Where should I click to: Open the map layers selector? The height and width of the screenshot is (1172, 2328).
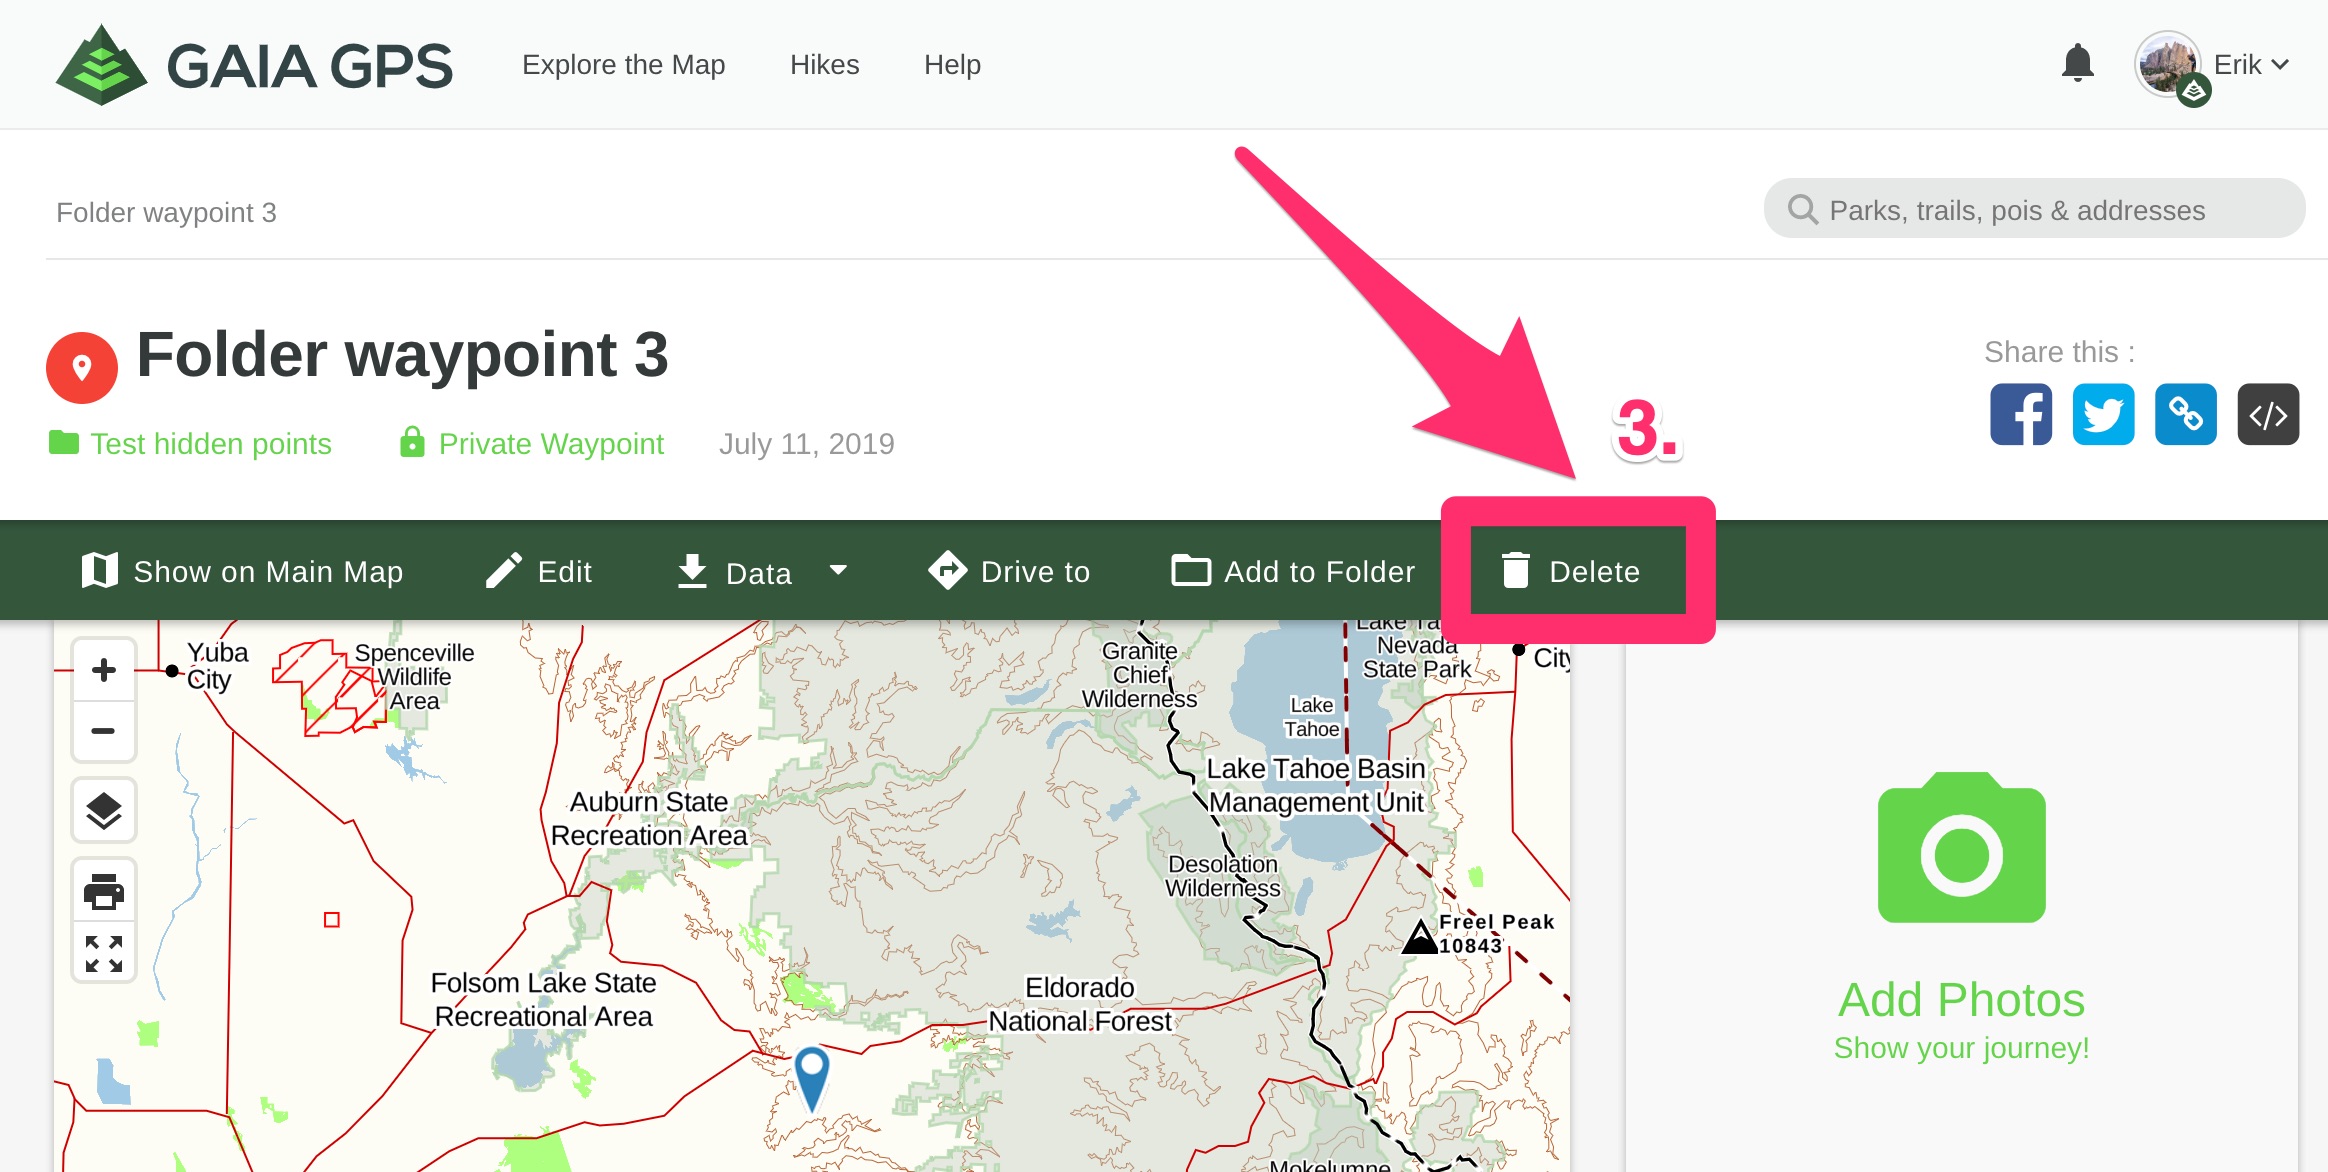pyautogui.click(x=103, y=810)
